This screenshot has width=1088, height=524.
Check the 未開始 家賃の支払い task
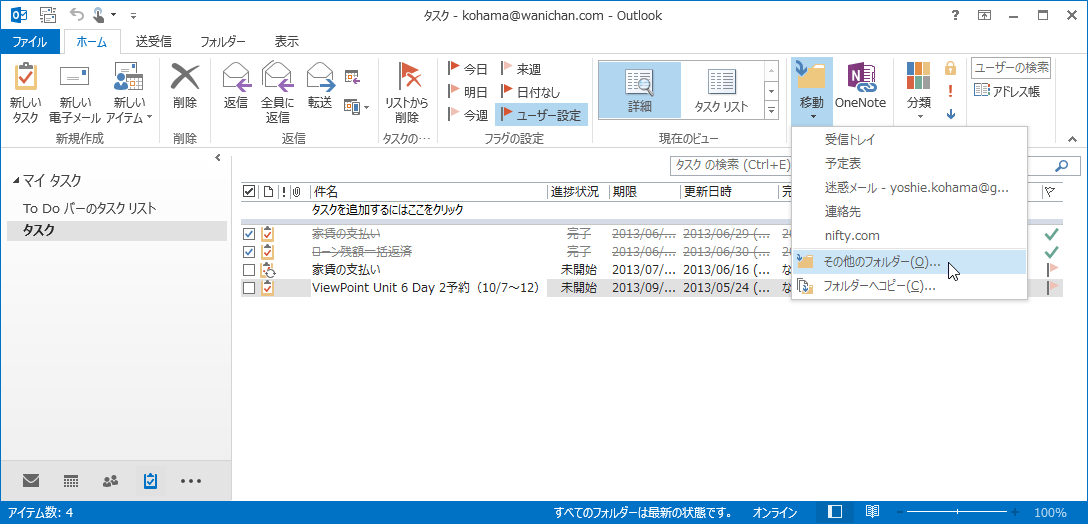click(249, 270)
